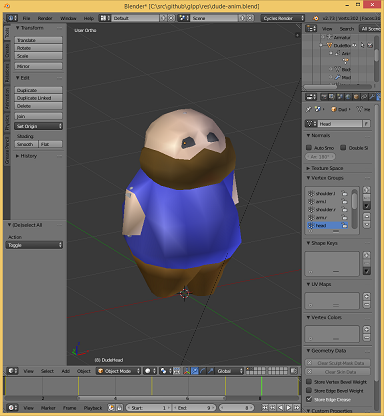Click the Blender info editor type icon
The image size is (384, 416).
12,18
